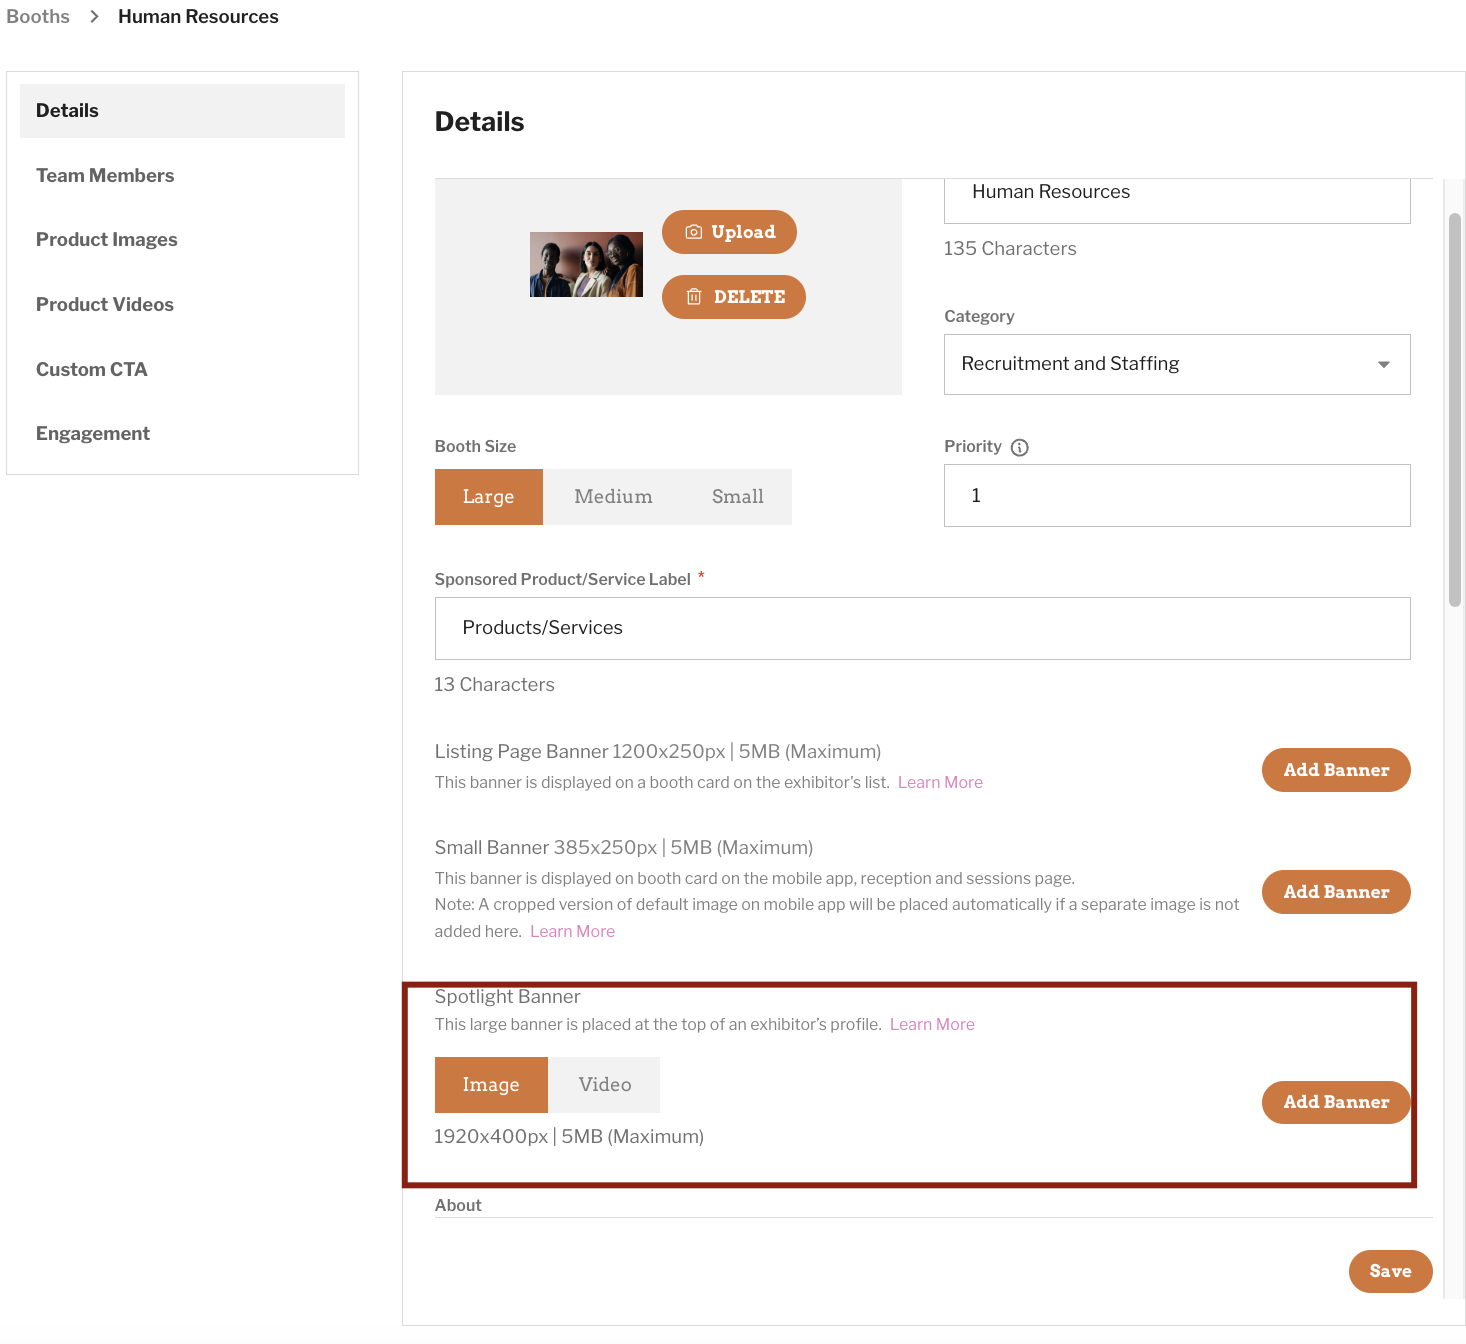Click the '135 Characters' counter text

tap(1010, 249)
